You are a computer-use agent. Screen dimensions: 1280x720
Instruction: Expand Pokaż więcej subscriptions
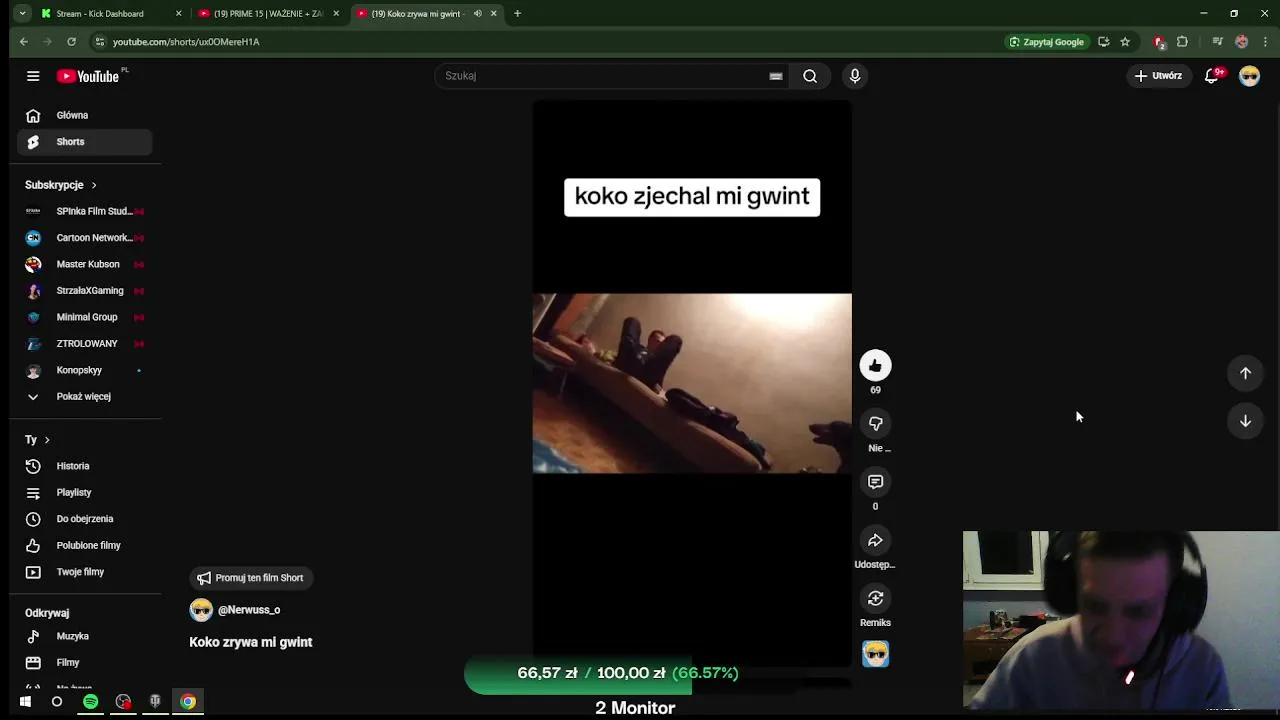tap(84, 397)
